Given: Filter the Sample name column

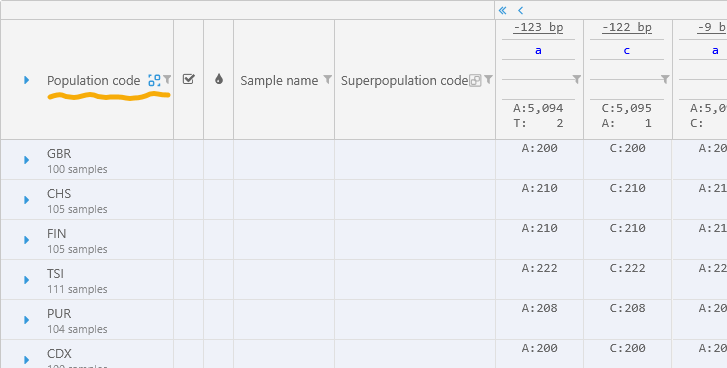Looking at the screenshot, I should click(x=327, y=80).
